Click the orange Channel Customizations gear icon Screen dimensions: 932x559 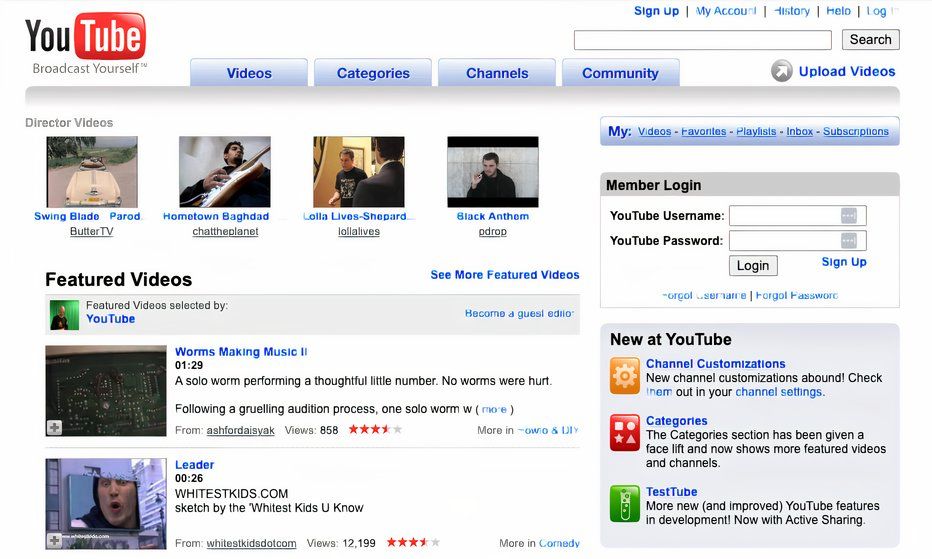625,376
